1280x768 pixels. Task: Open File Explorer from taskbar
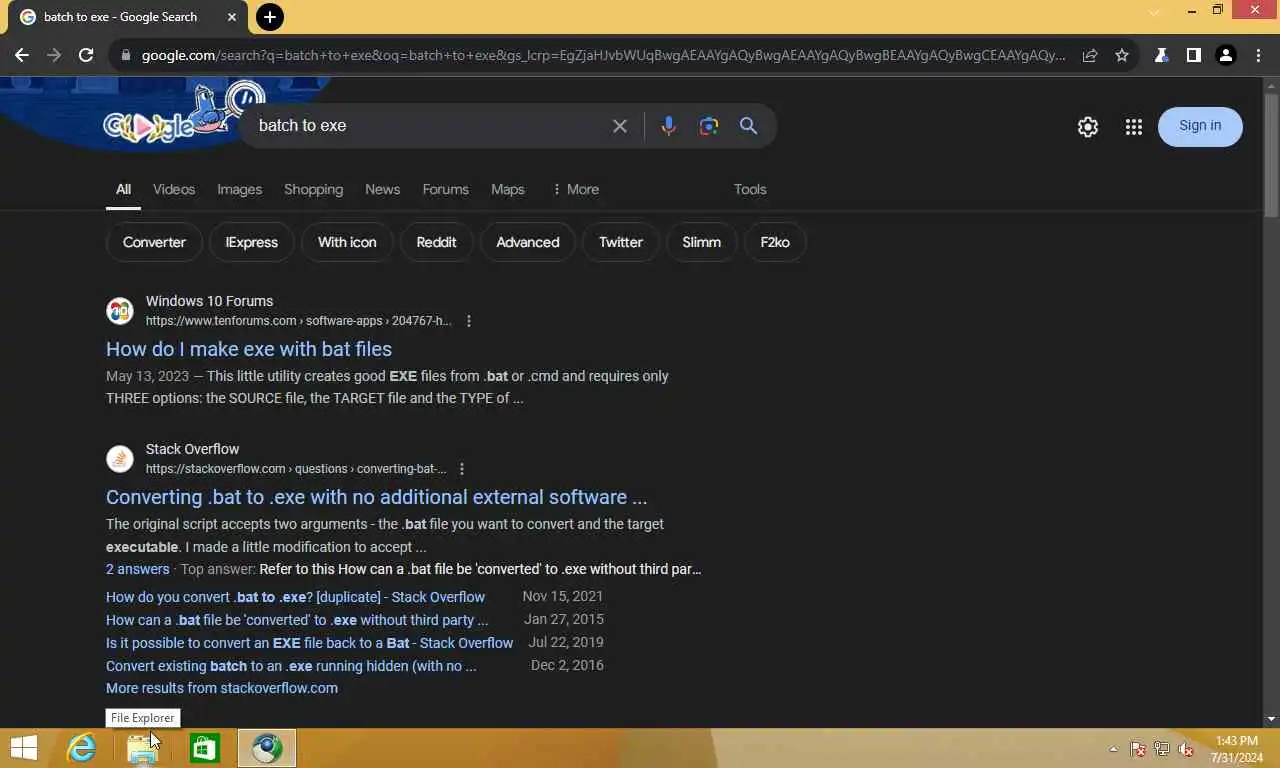(142, 748)
